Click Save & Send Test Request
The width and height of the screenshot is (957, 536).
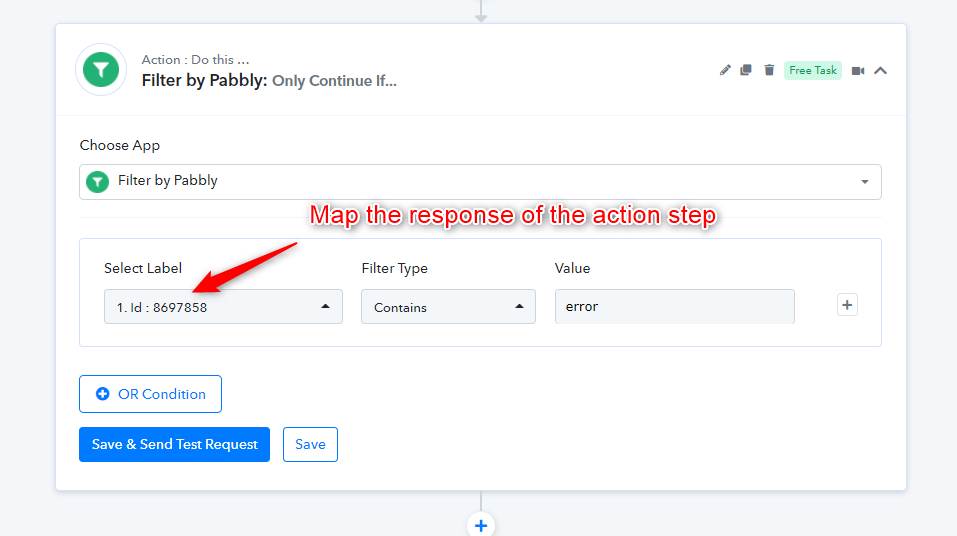coord(175,444)
